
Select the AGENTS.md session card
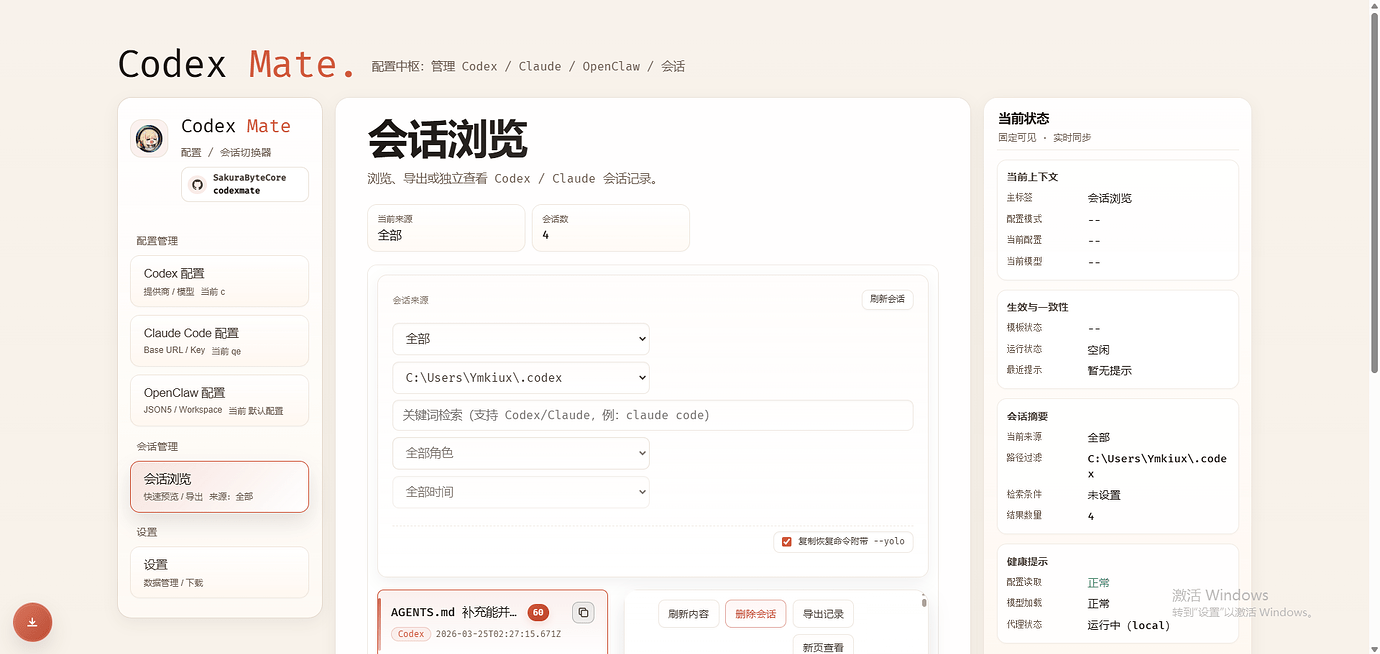point(492,622)
